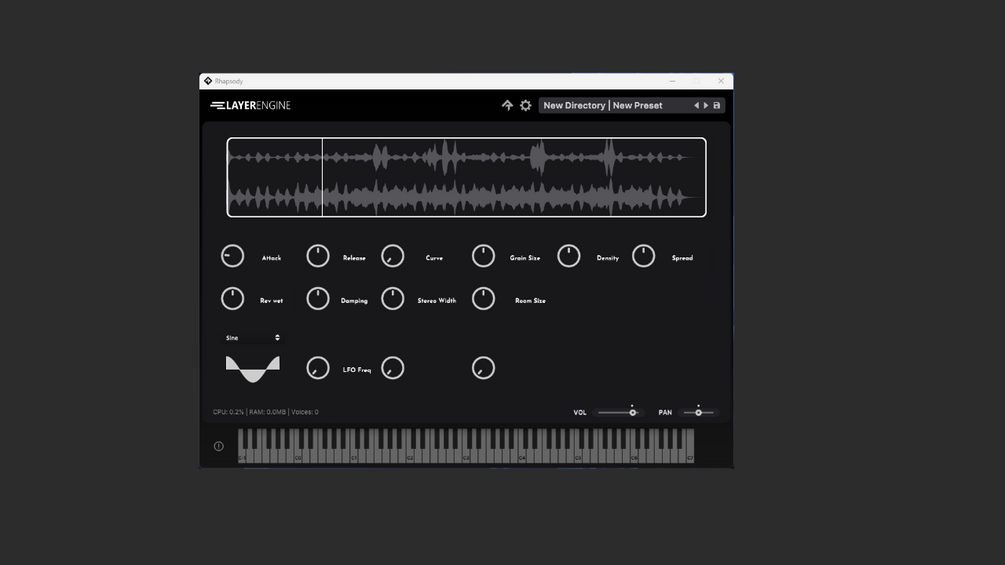This screenshot has height=565, width=1005.
Task: Click the PAN slider handle
Action: [699, 413]
